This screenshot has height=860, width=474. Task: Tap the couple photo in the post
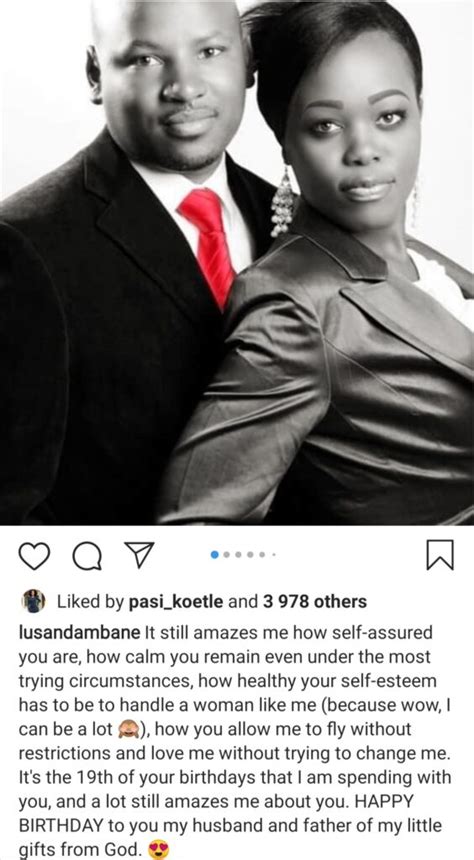(x=237, y=262)
